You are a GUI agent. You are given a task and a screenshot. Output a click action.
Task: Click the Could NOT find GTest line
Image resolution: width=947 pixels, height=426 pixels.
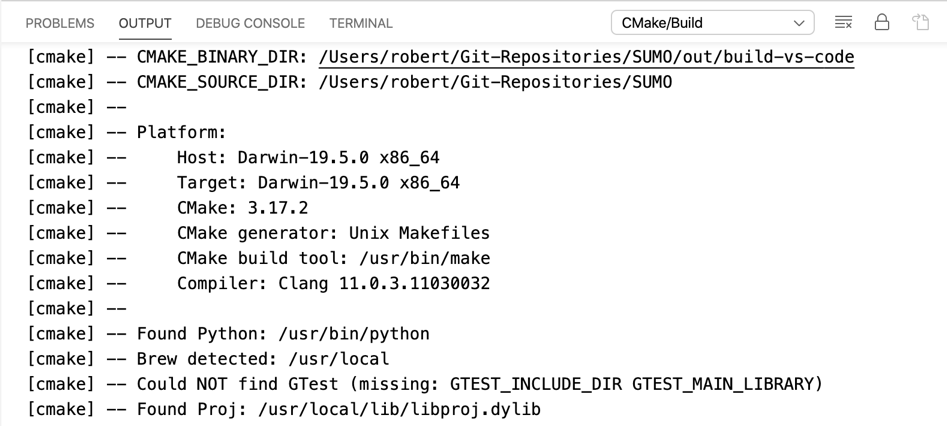click(x=479, y=384)
